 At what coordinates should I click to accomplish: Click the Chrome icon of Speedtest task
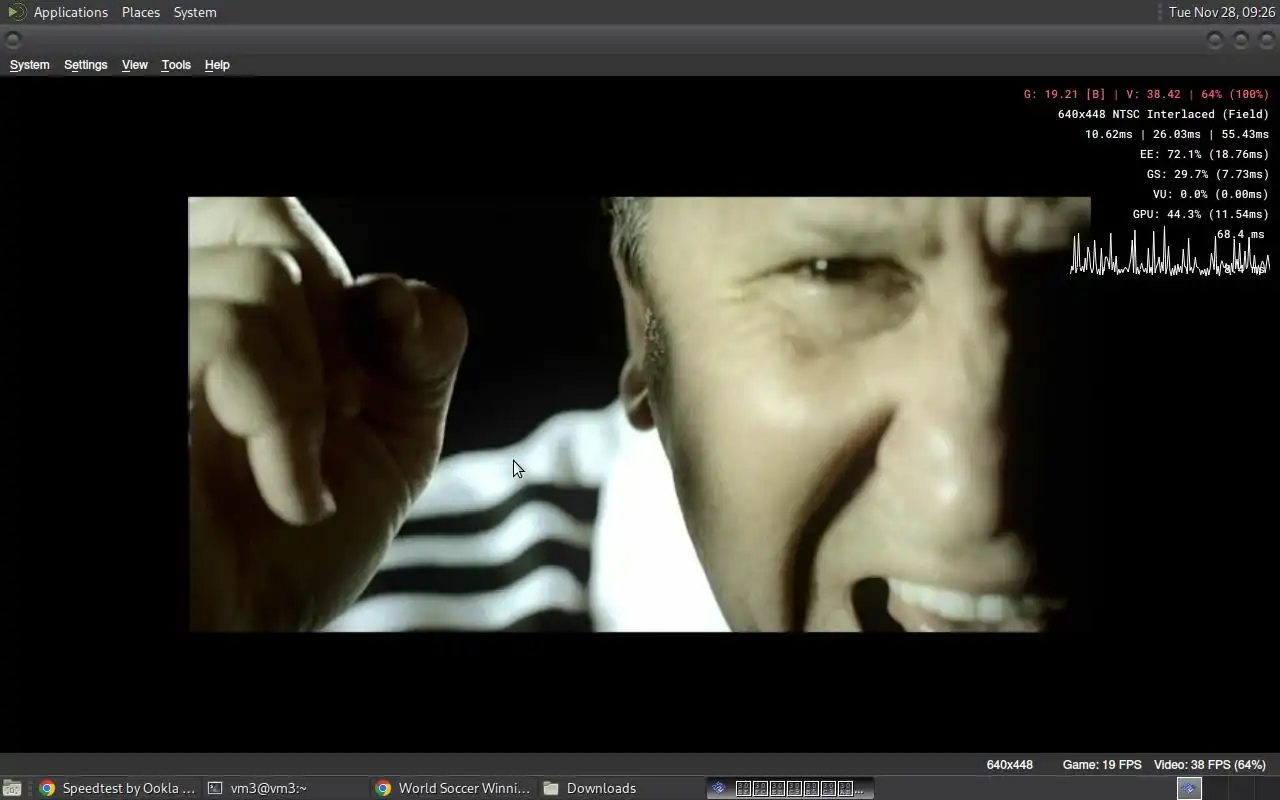tap(47, 788)
